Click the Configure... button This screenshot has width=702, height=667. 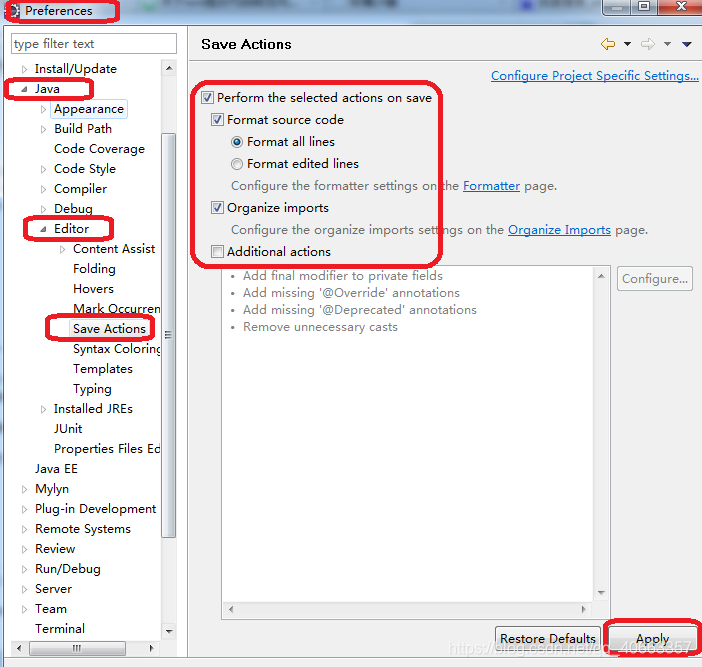(x=655, y=279)
